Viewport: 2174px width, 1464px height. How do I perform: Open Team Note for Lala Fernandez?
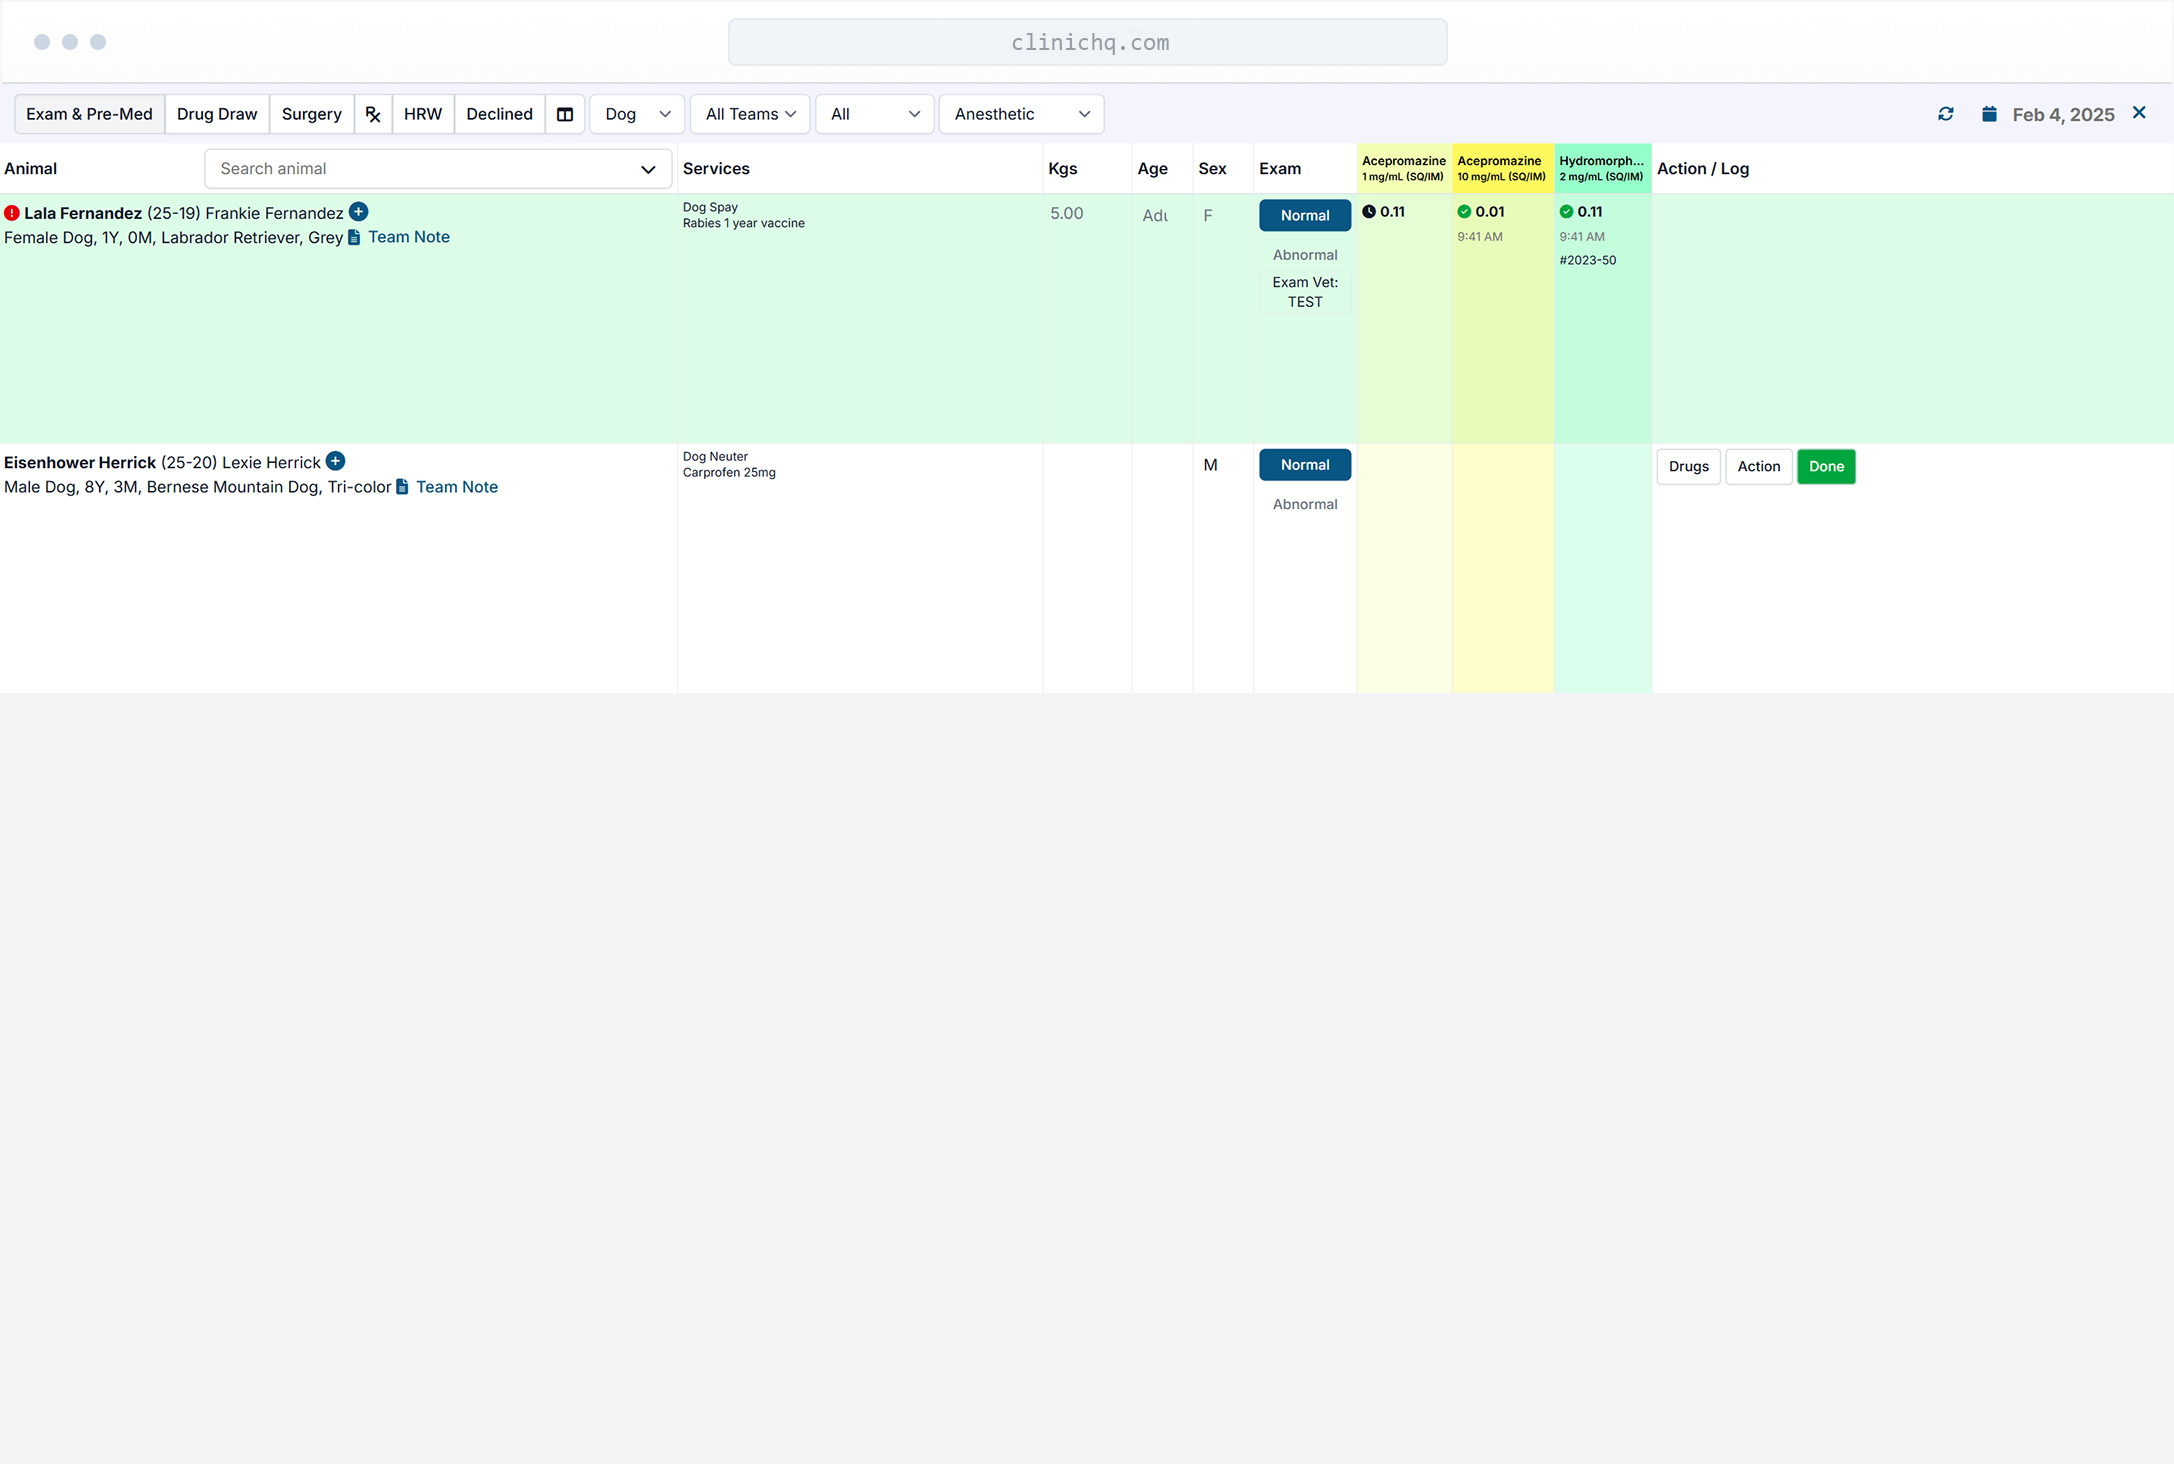pyautogui.click(x=408, y=237)
